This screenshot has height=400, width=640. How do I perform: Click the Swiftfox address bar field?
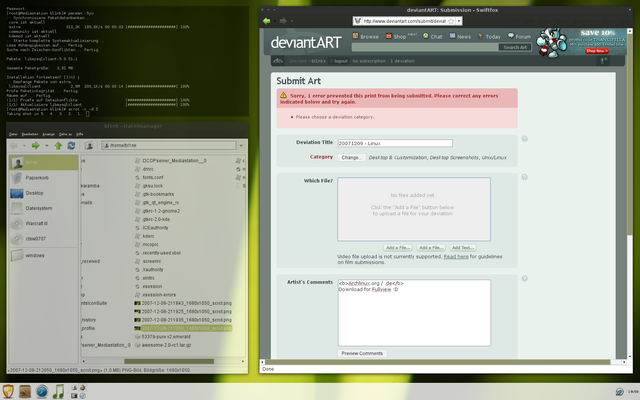[404, 21]
